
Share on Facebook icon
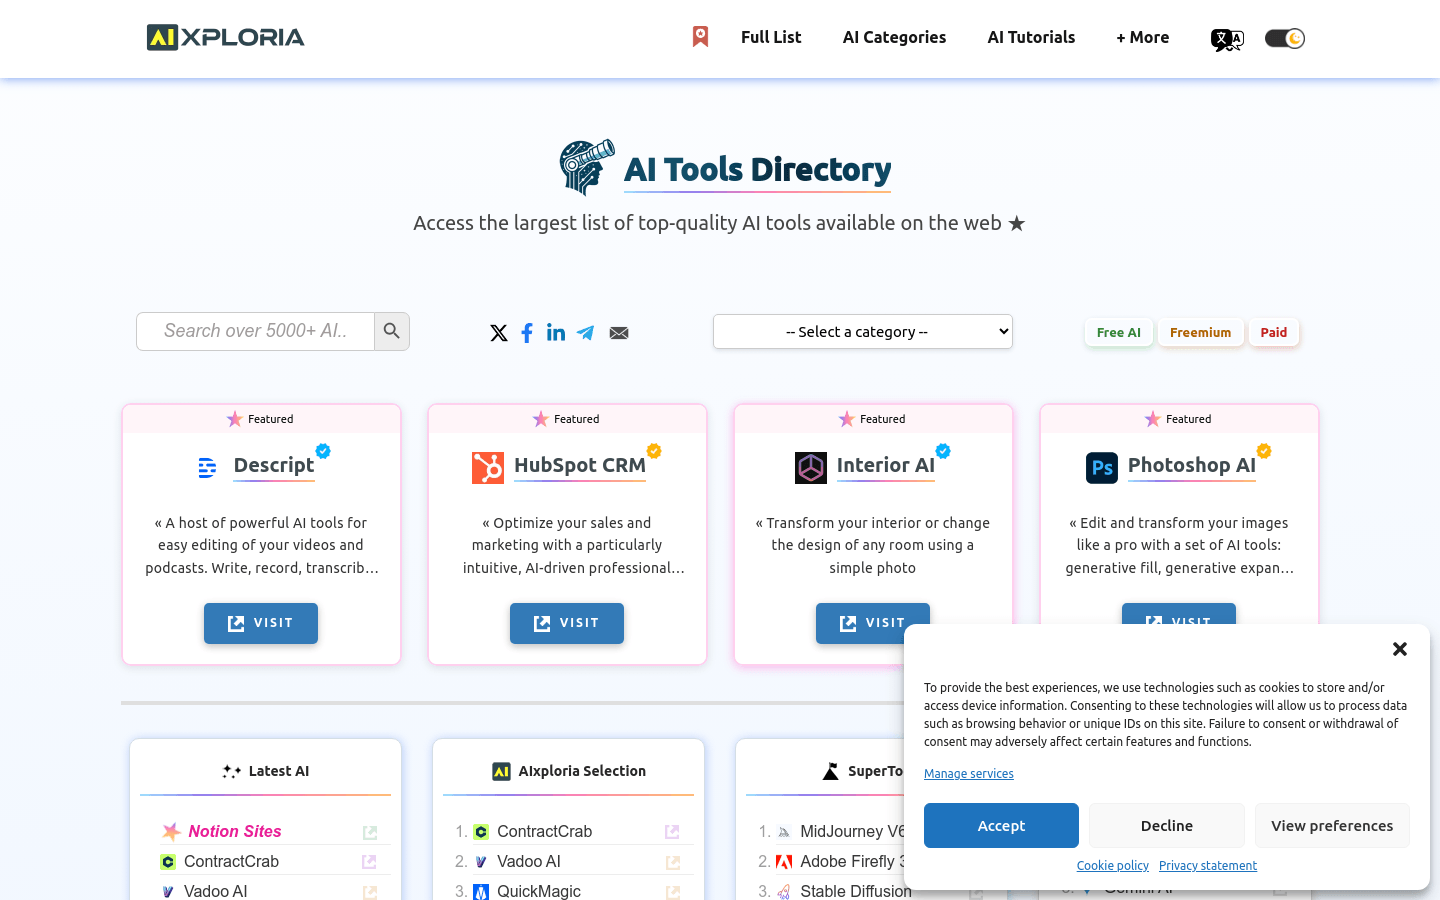(527, 333)
